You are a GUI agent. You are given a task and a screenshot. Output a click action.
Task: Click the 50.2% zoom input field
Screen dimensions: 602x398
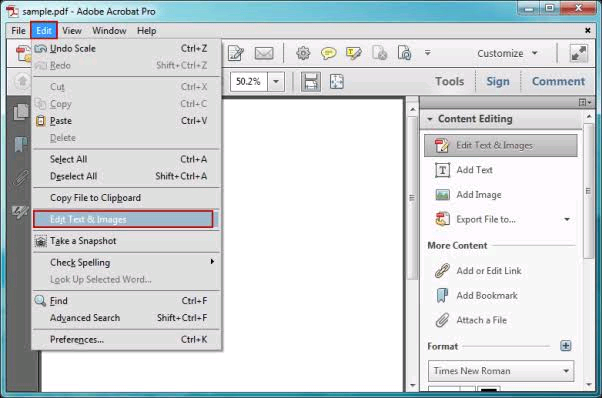248,81
